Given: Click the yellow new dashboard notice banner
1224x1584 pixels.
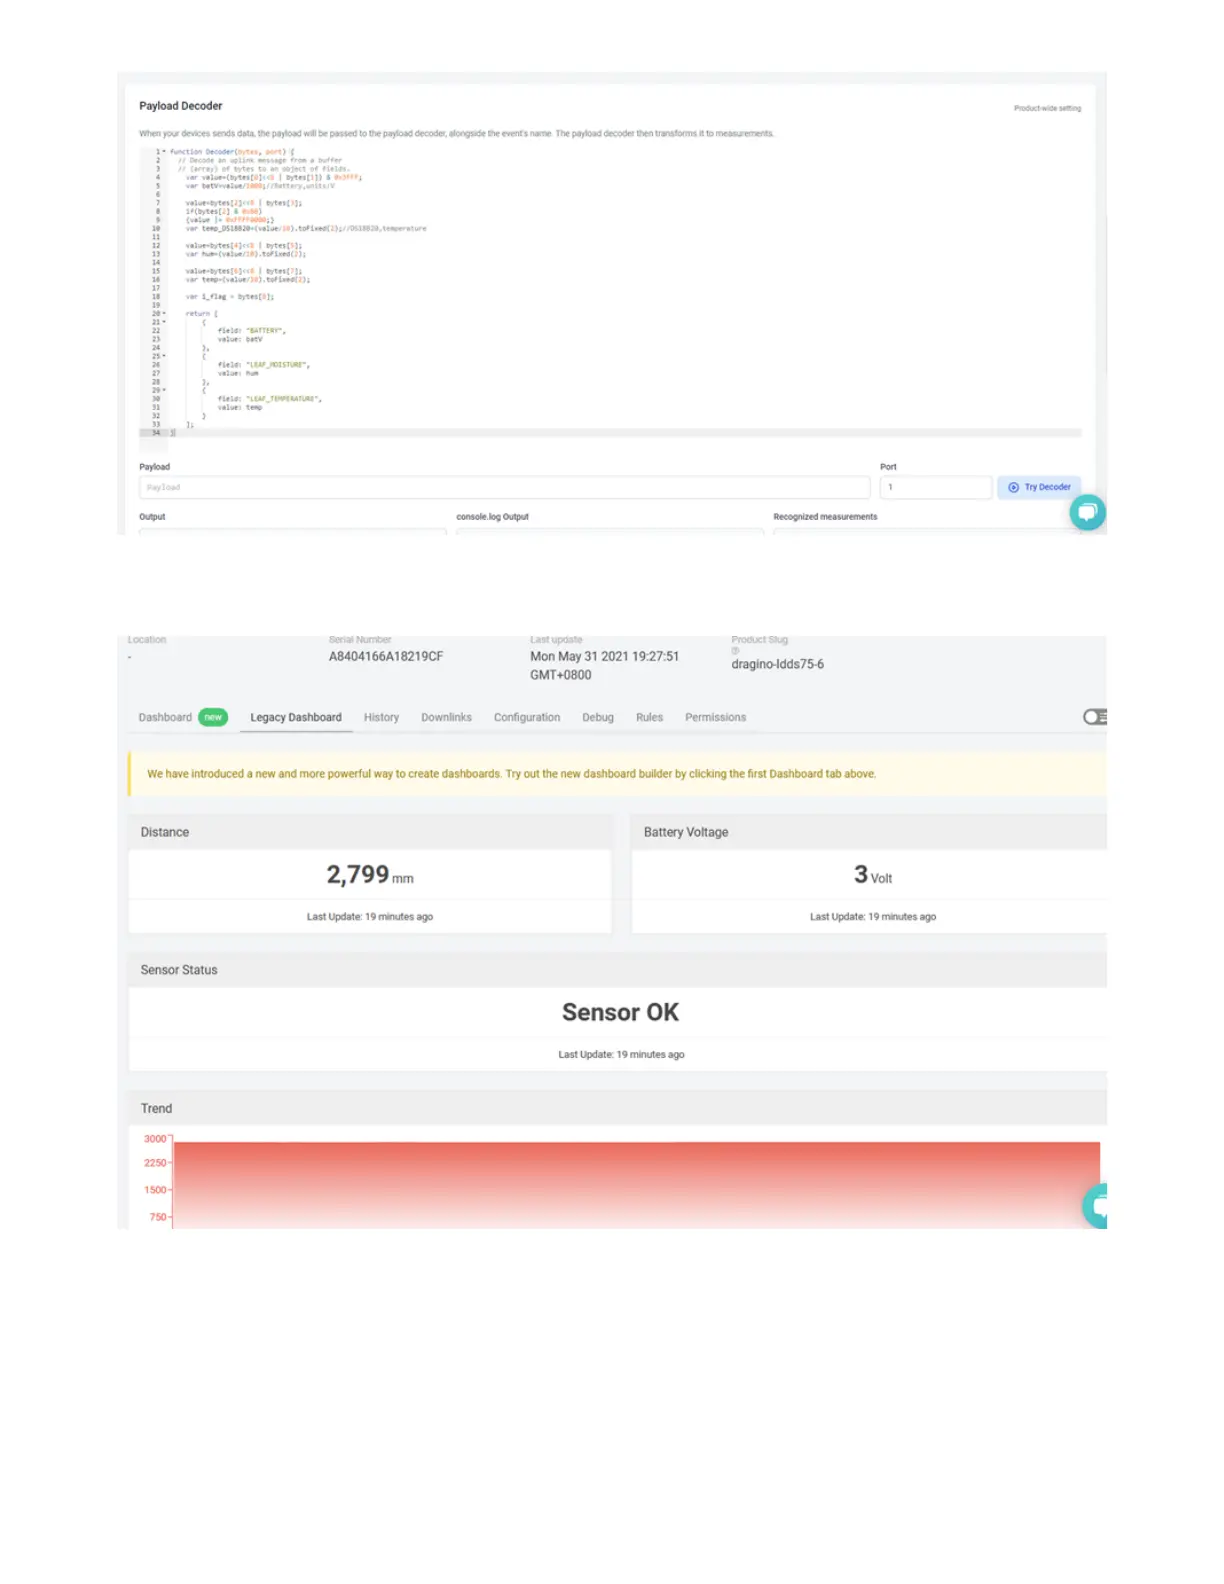Looking at the screenshot, I should (x=617, y=774).
